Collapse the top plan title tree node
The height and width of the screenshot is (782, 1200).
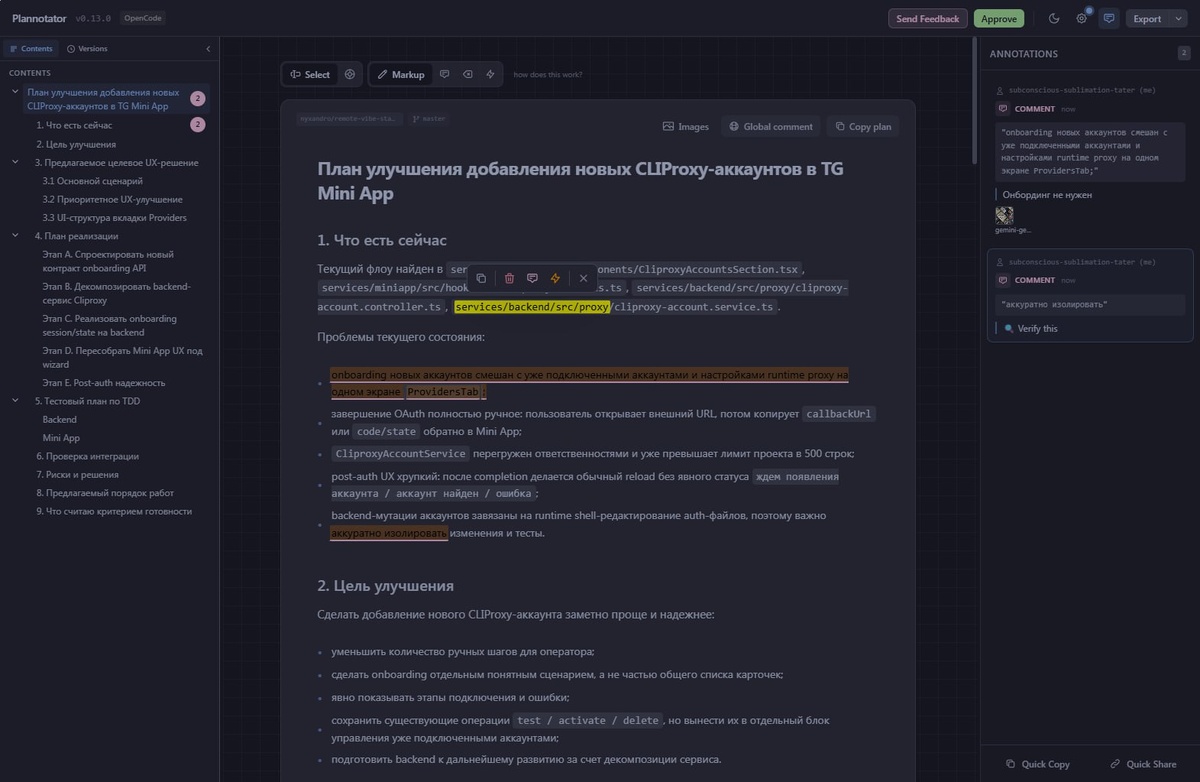pyautogui.click(x=15, y=92)
